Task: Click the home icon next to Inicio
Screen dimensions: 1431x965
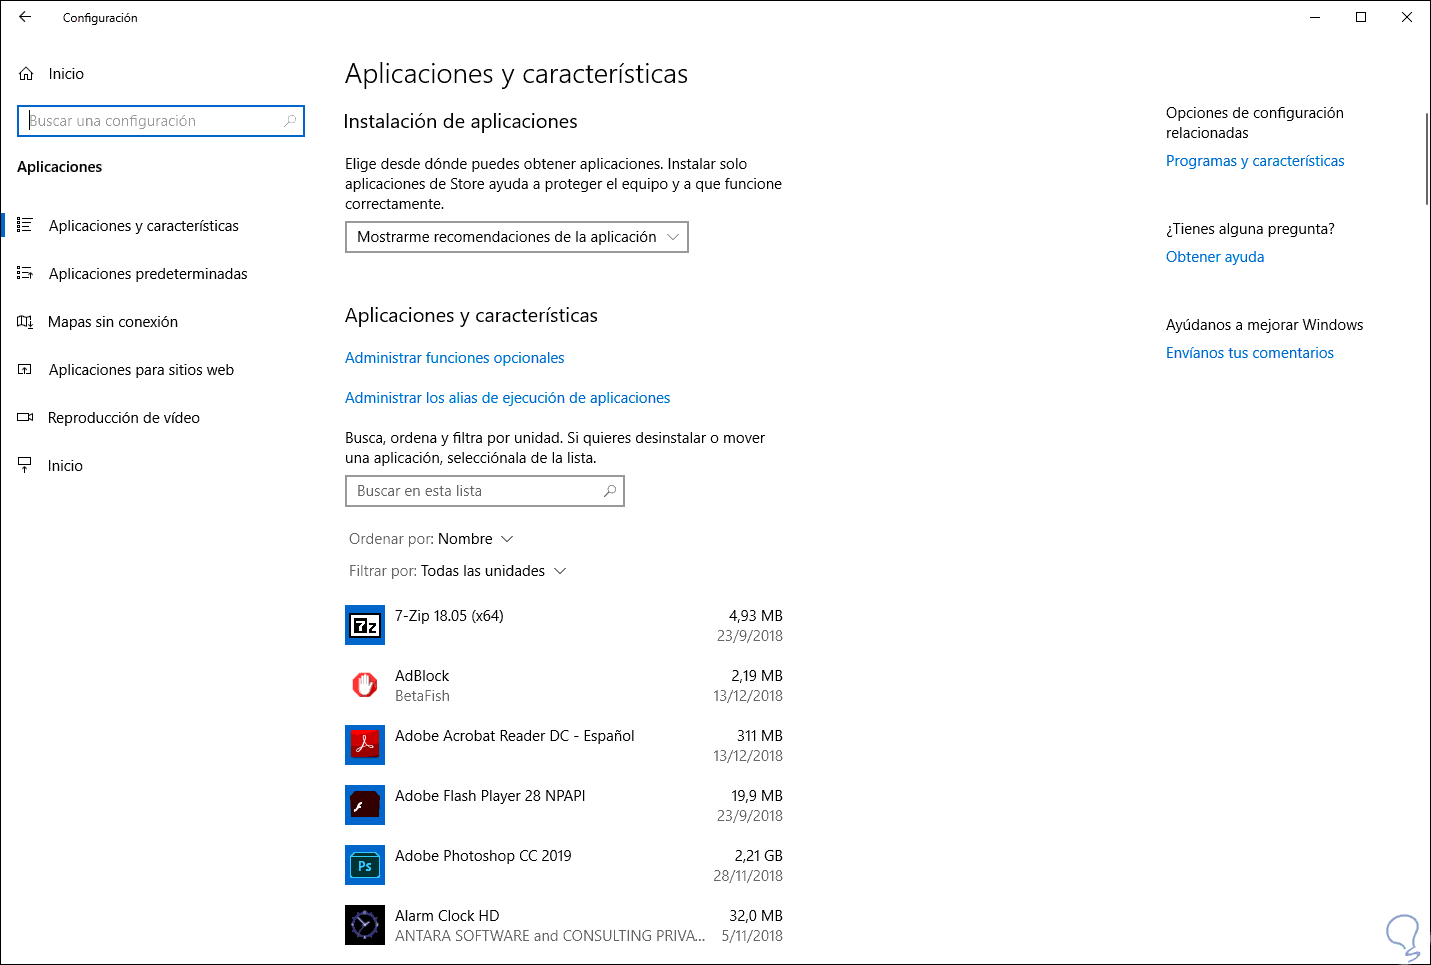Action: 26,74
